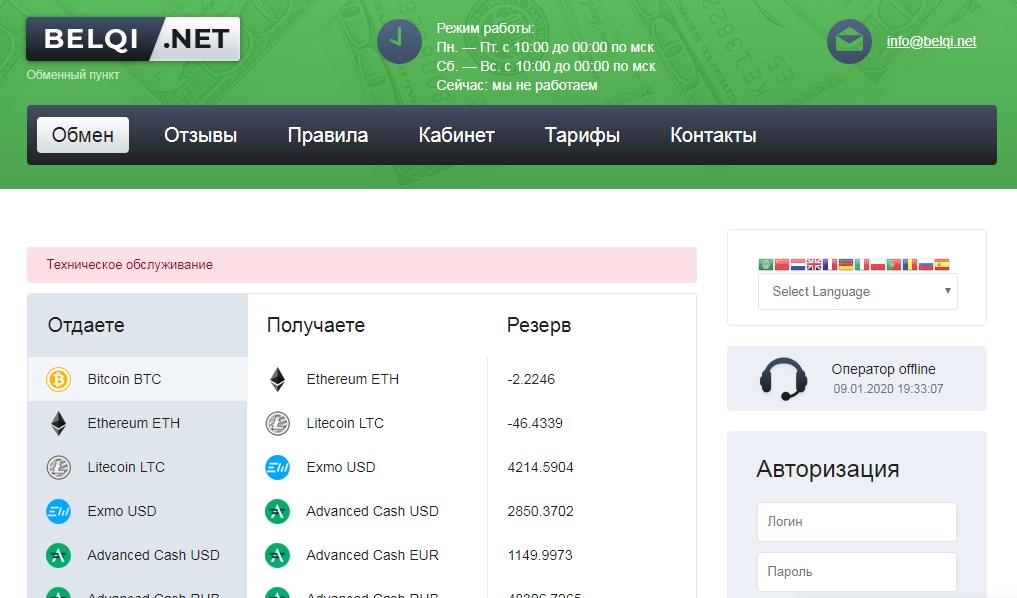Click Ethereum icon in the Отдаете column
Screen dimensions: 1017x598
(58, 423)
